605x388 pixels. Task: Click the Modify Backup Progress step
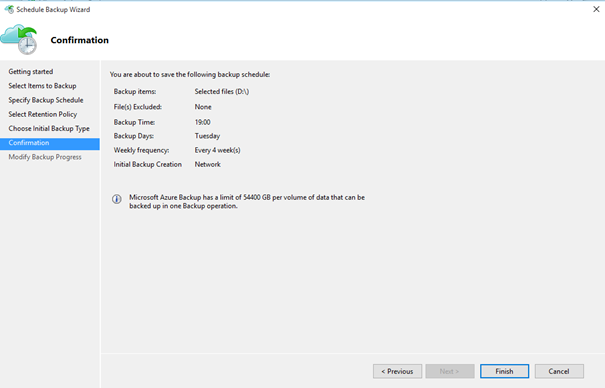(x=45, y=157)
